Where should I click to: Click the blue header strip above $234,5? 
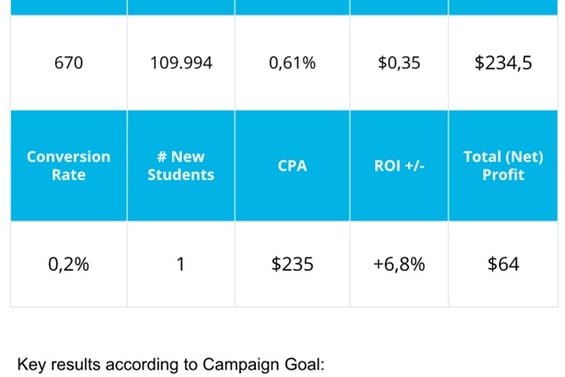(503, 7)
